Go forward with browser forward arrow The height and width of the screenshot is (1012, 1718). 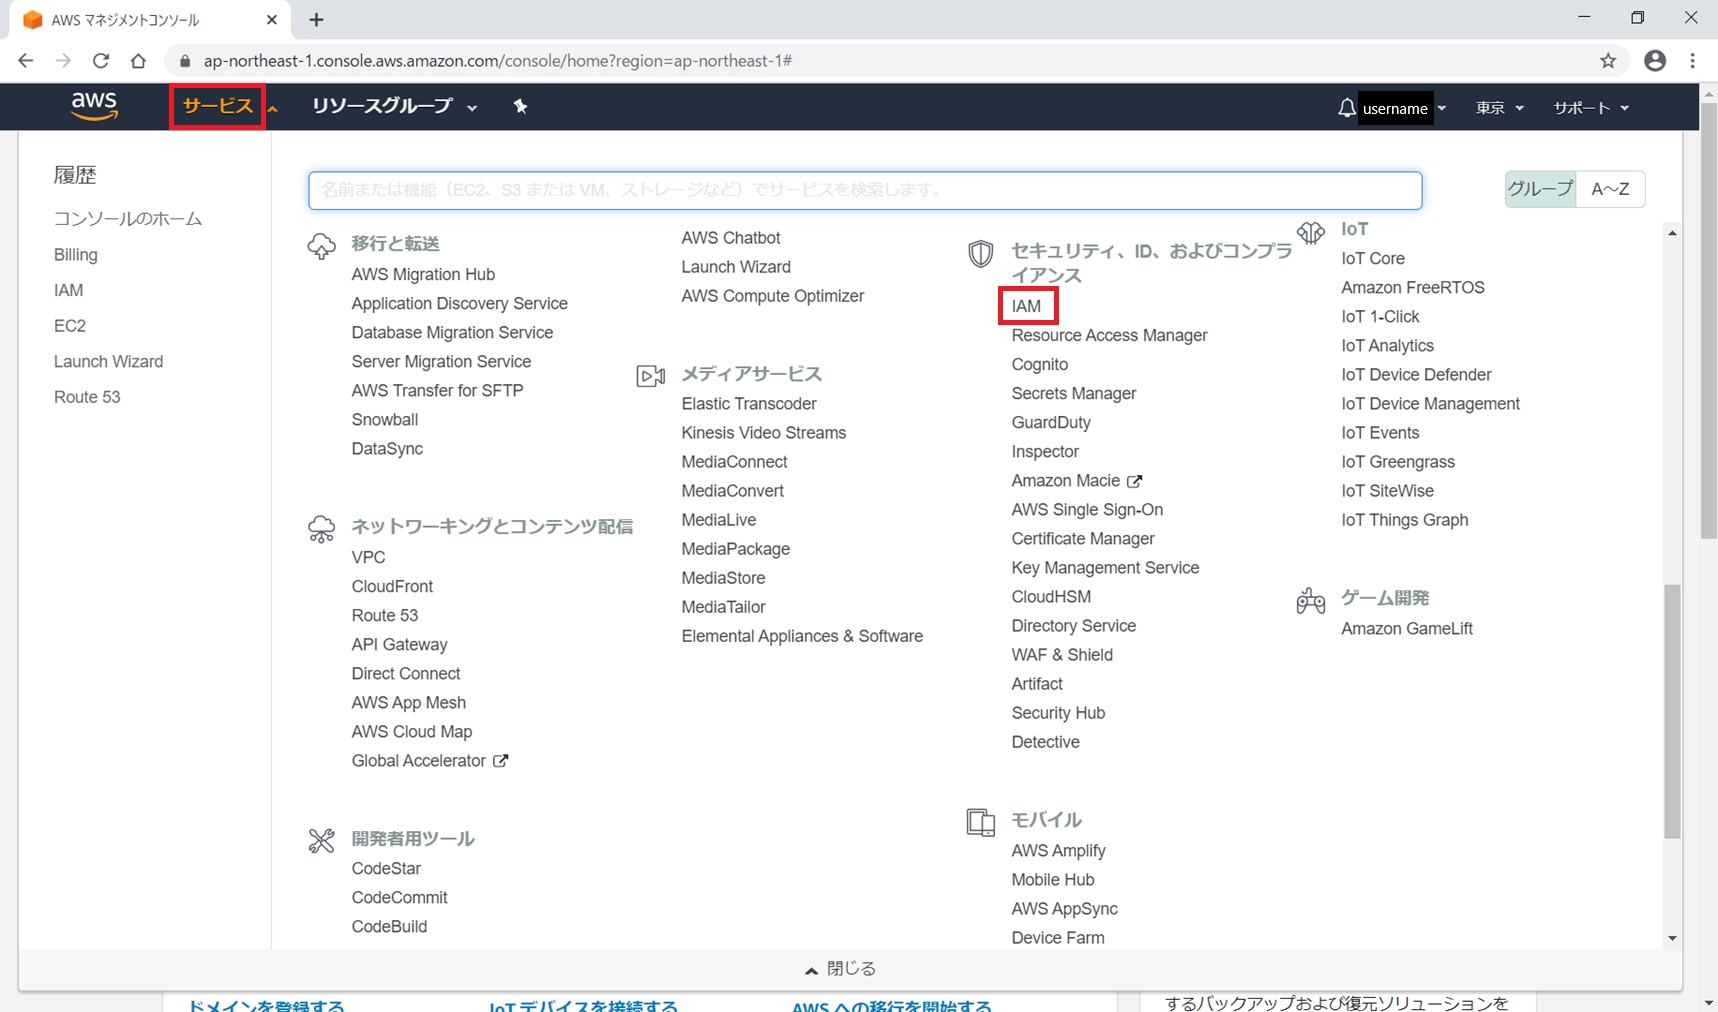click(63, 61)
